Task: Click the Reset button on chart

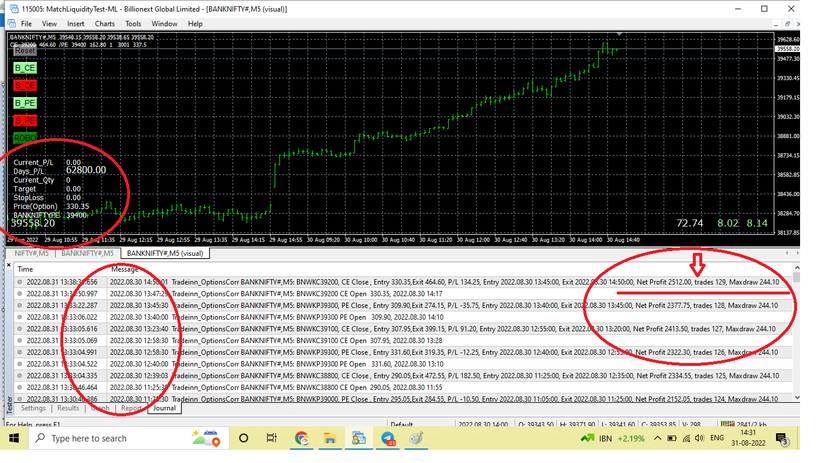Action: pos(24,51)
